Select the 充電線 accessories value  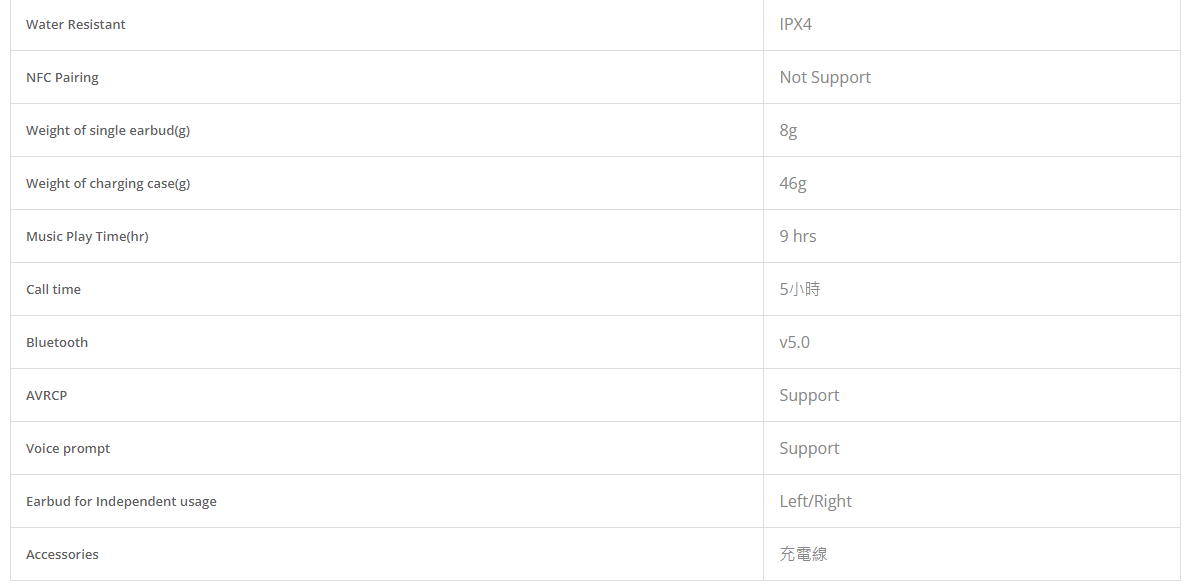pos(803,554)
